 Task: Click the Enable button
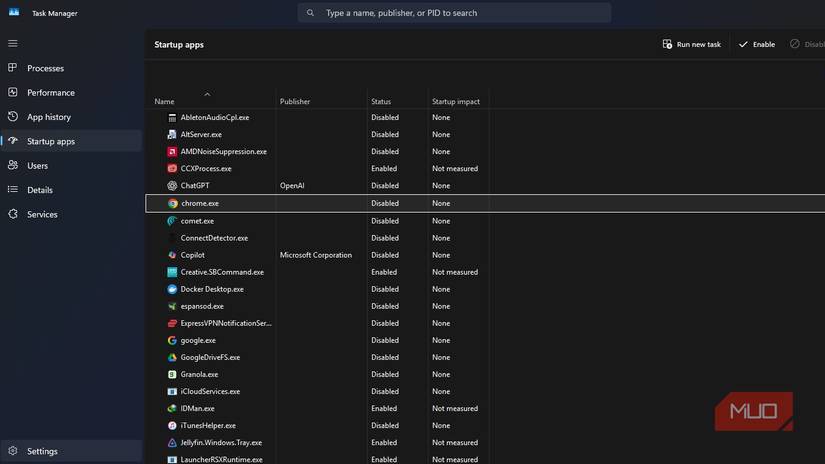click(x=757, y=44)
